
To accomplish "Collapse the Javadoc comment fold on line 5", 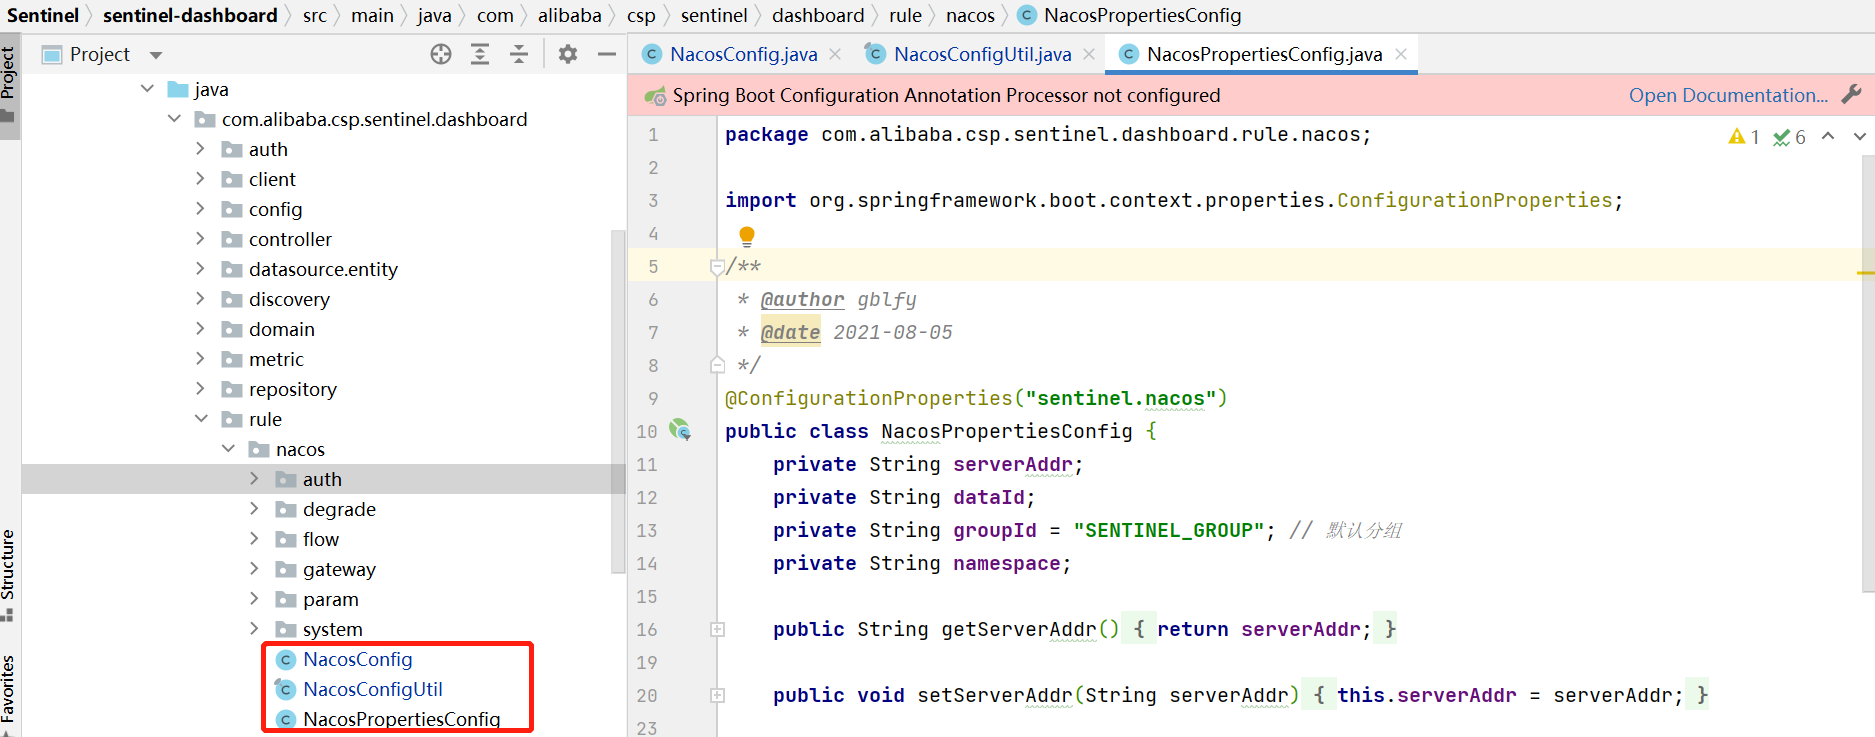I will point(717,266).
